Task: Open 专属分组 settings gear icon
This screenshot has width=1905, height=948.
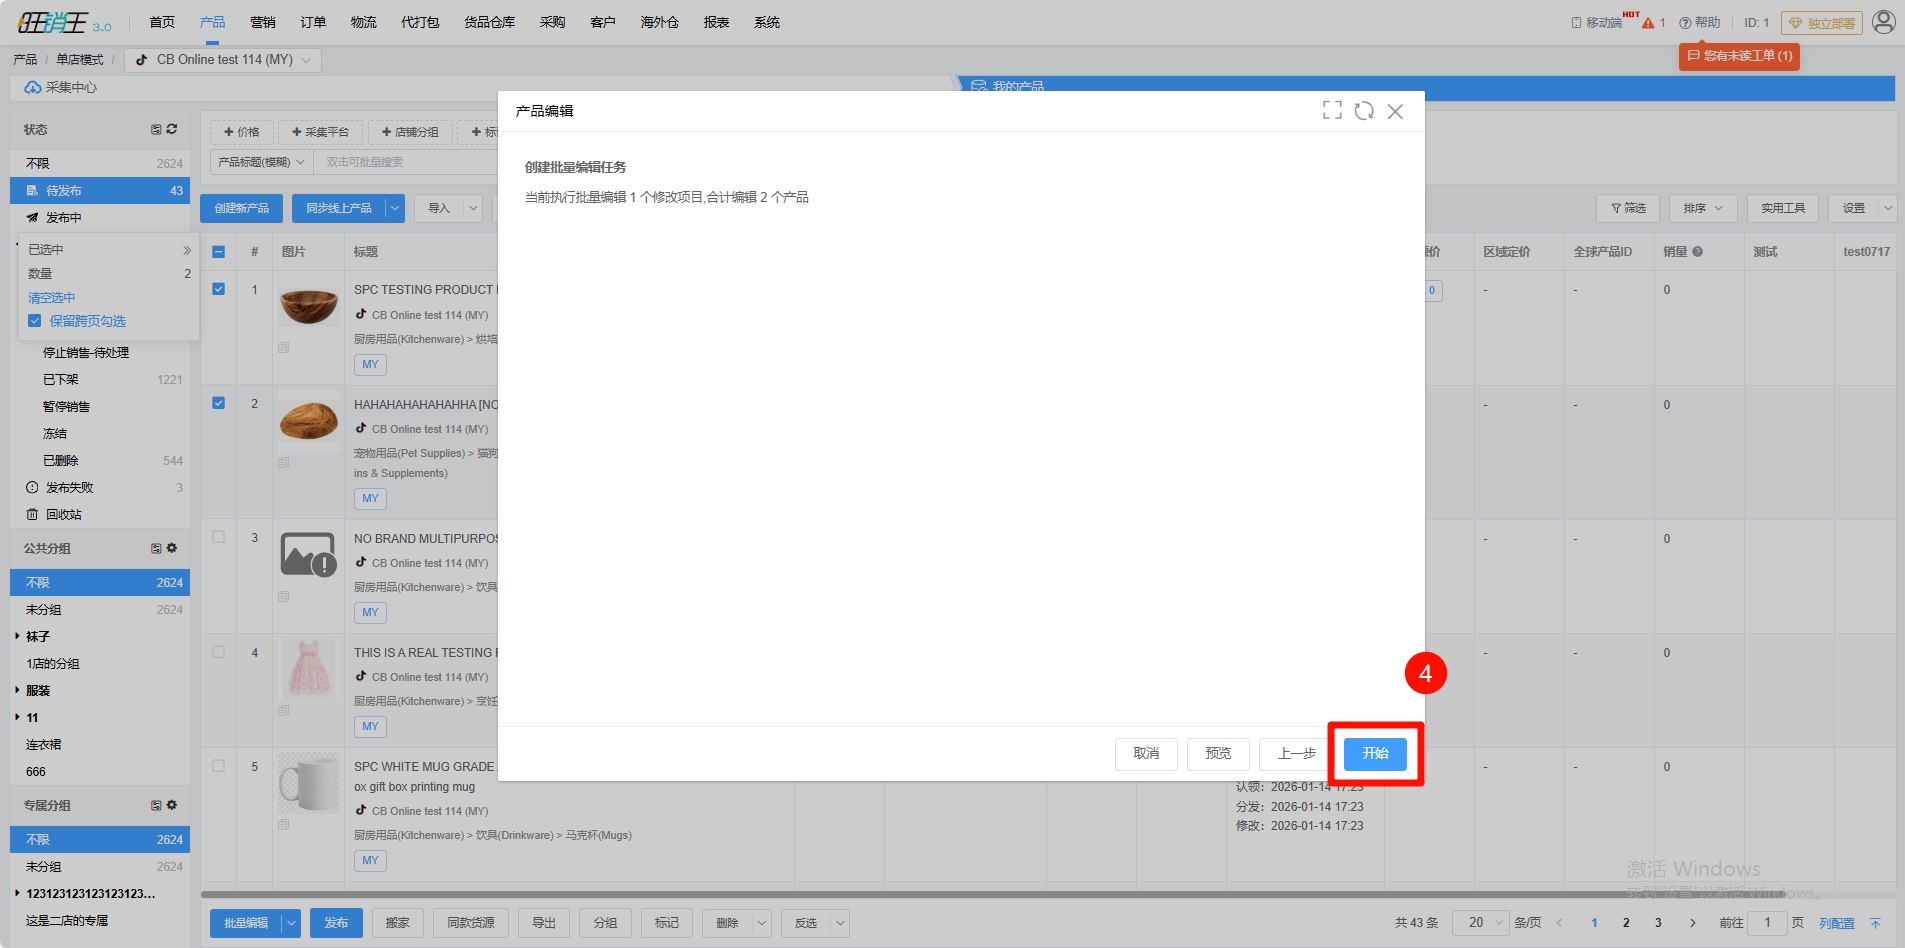Action: (x=172, y=805)
